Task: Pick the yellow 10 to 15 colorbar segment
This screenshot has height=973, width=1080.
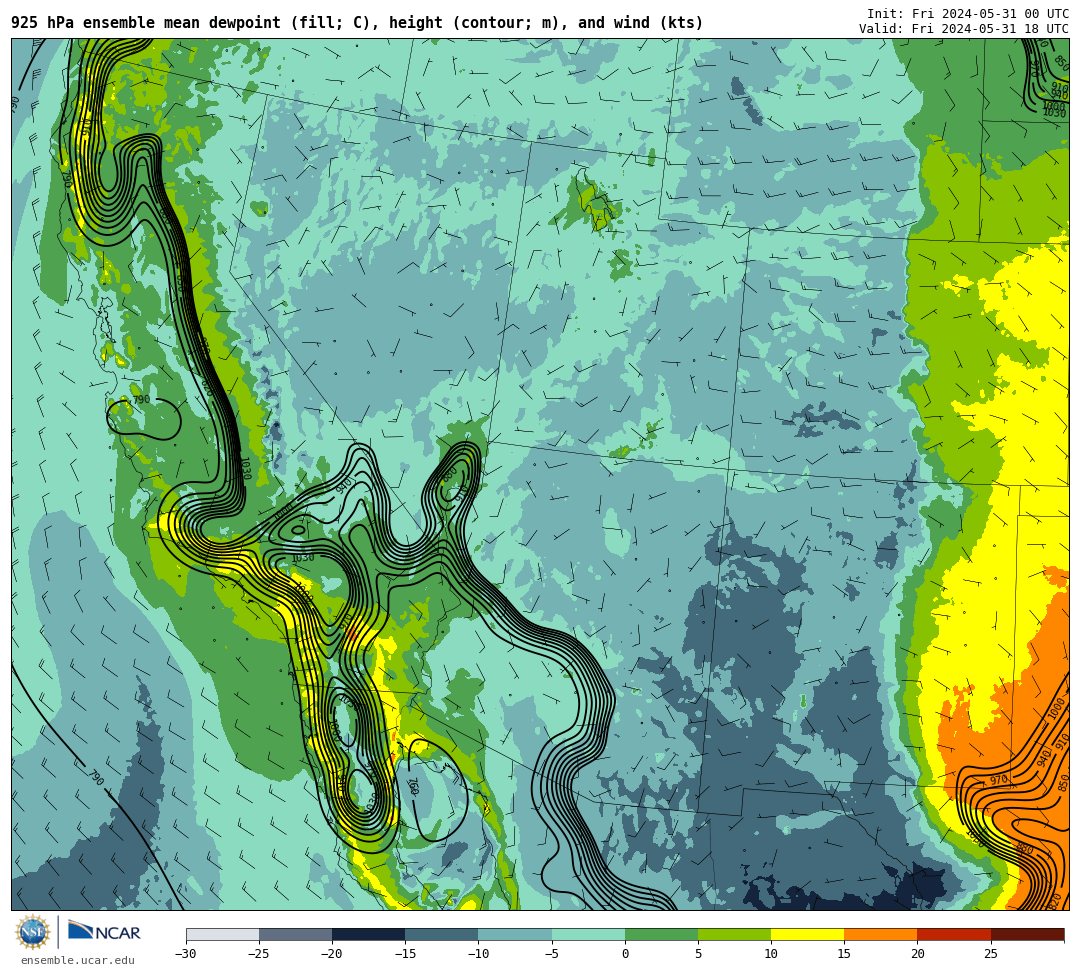Action: click(x=807, y=934)
